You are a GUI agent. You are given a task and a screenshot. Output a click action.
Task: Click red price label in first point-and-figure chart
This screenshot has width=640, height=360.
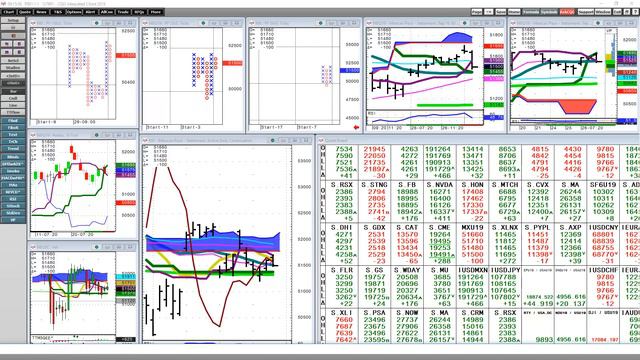pos(126,55)
